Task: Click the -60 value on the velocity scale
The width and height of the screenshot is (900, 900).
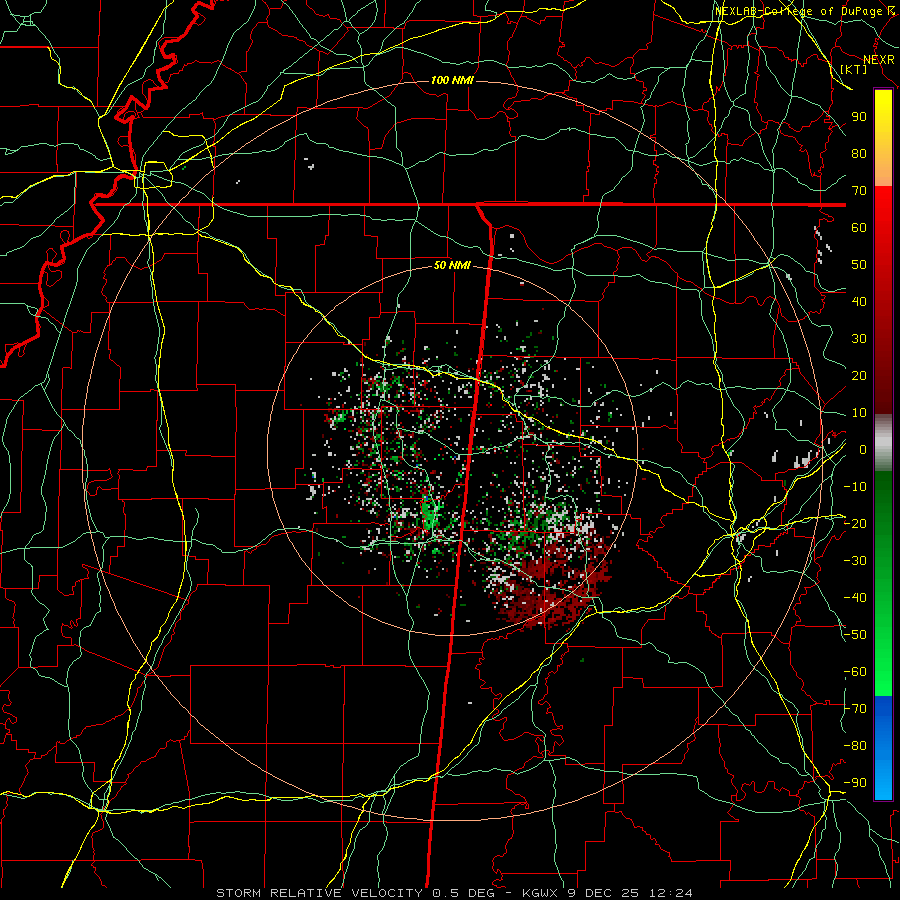Action: [855, 672]
